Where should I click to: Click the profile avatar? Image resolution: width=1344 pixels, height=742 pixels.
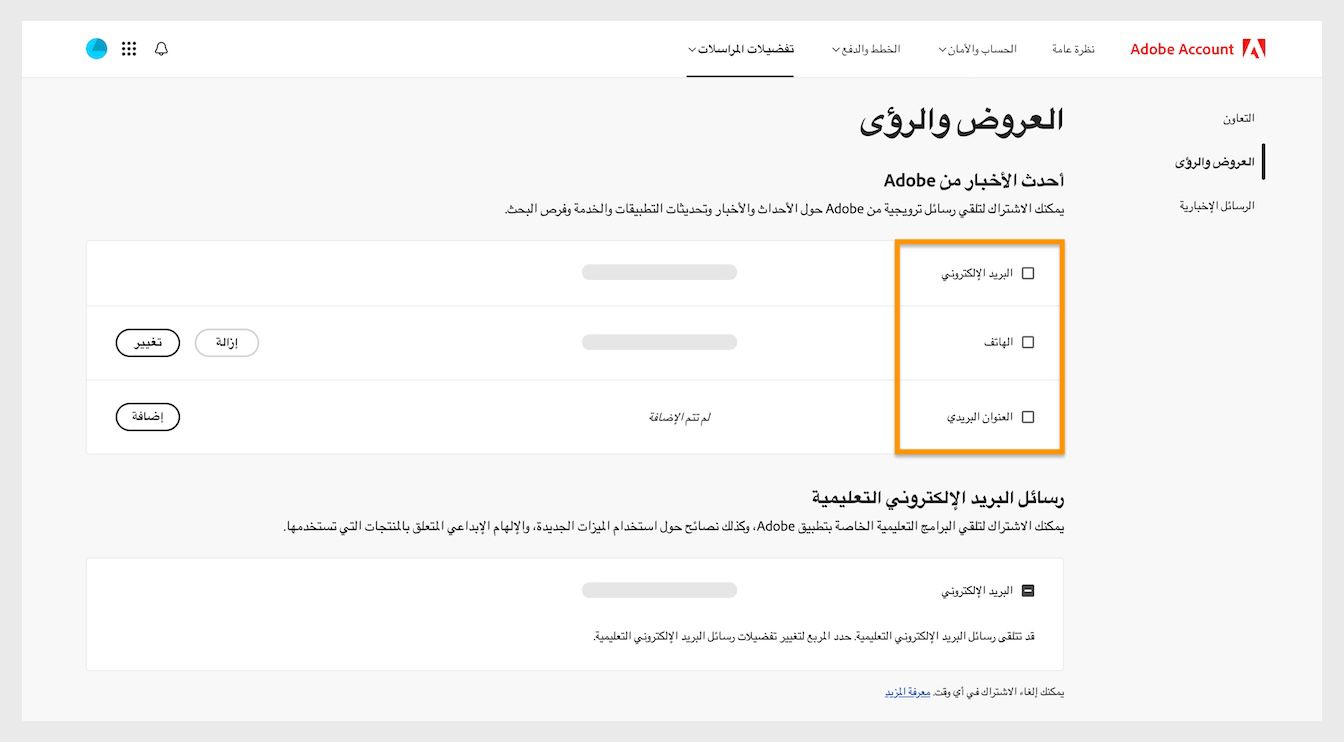click(x=95, y=47)
